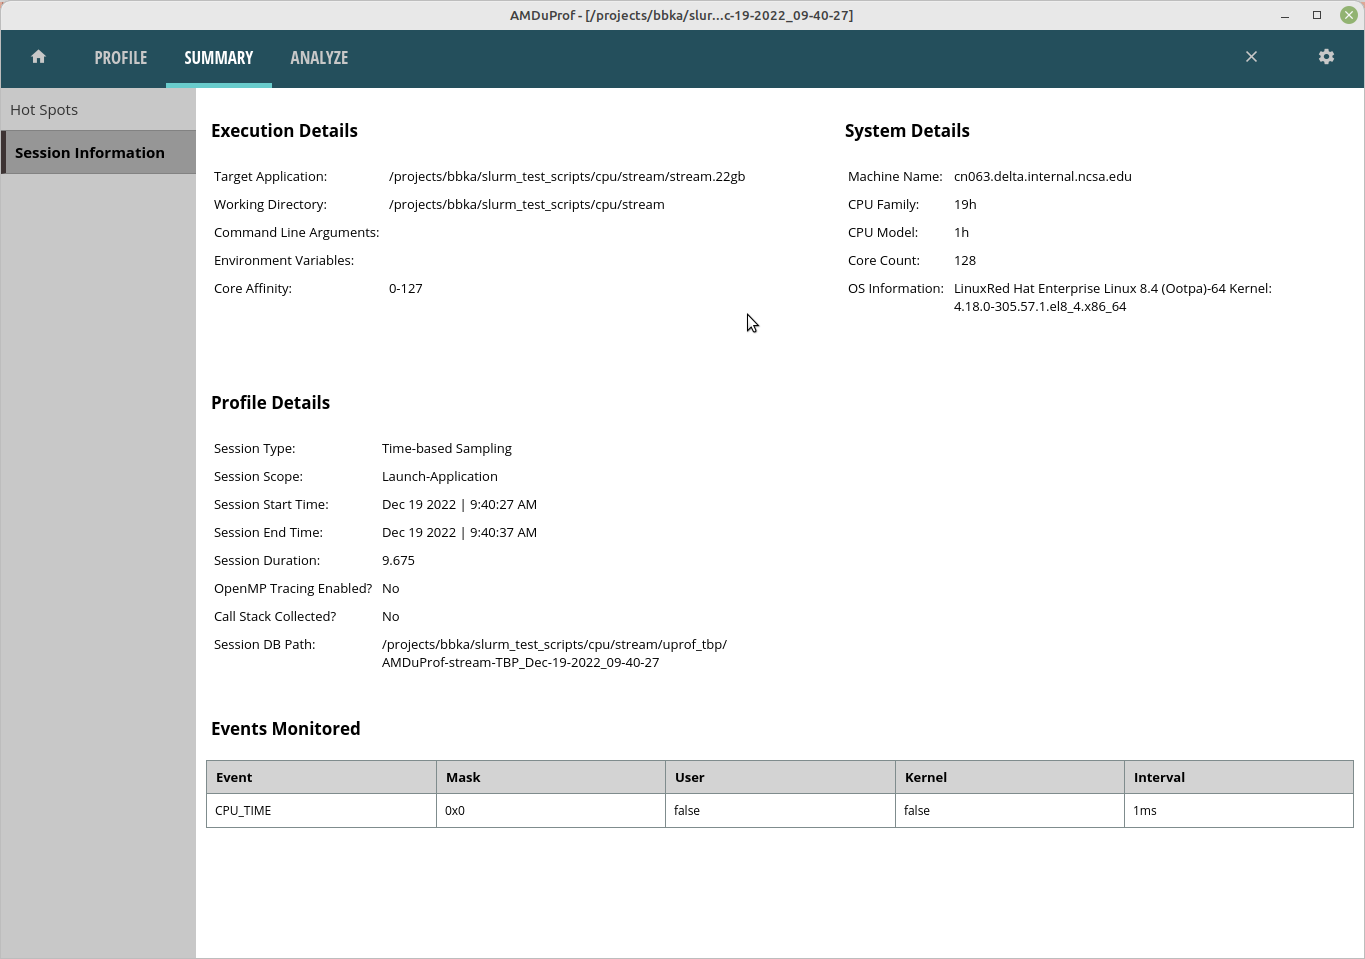The height and width of the screenshot is (959, 1365).
Task: Click the Session DB Path value
Action: [553, 653]
